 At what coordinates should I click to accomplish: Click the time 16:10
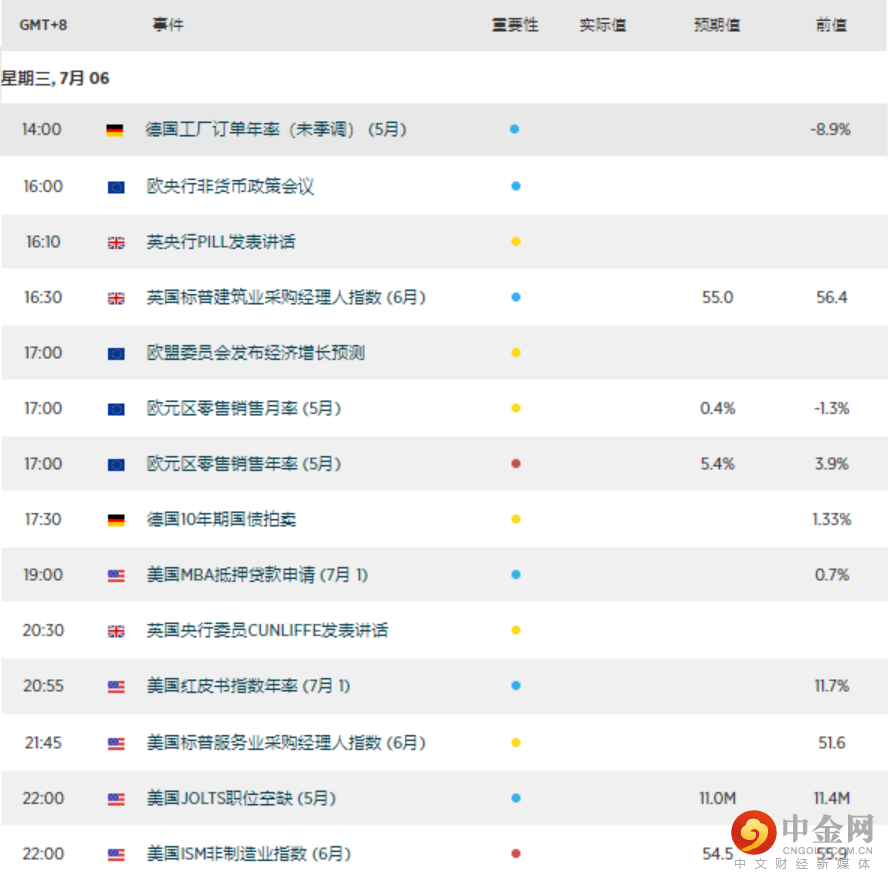(43, 242)
